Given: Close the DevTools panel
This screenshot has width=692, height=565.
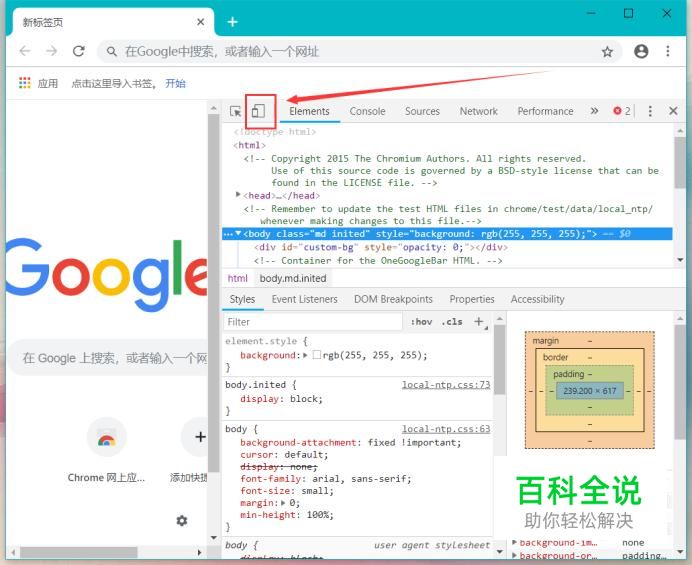Looking at the screenshot, I should pyautogui.click(x=673, y=111).
